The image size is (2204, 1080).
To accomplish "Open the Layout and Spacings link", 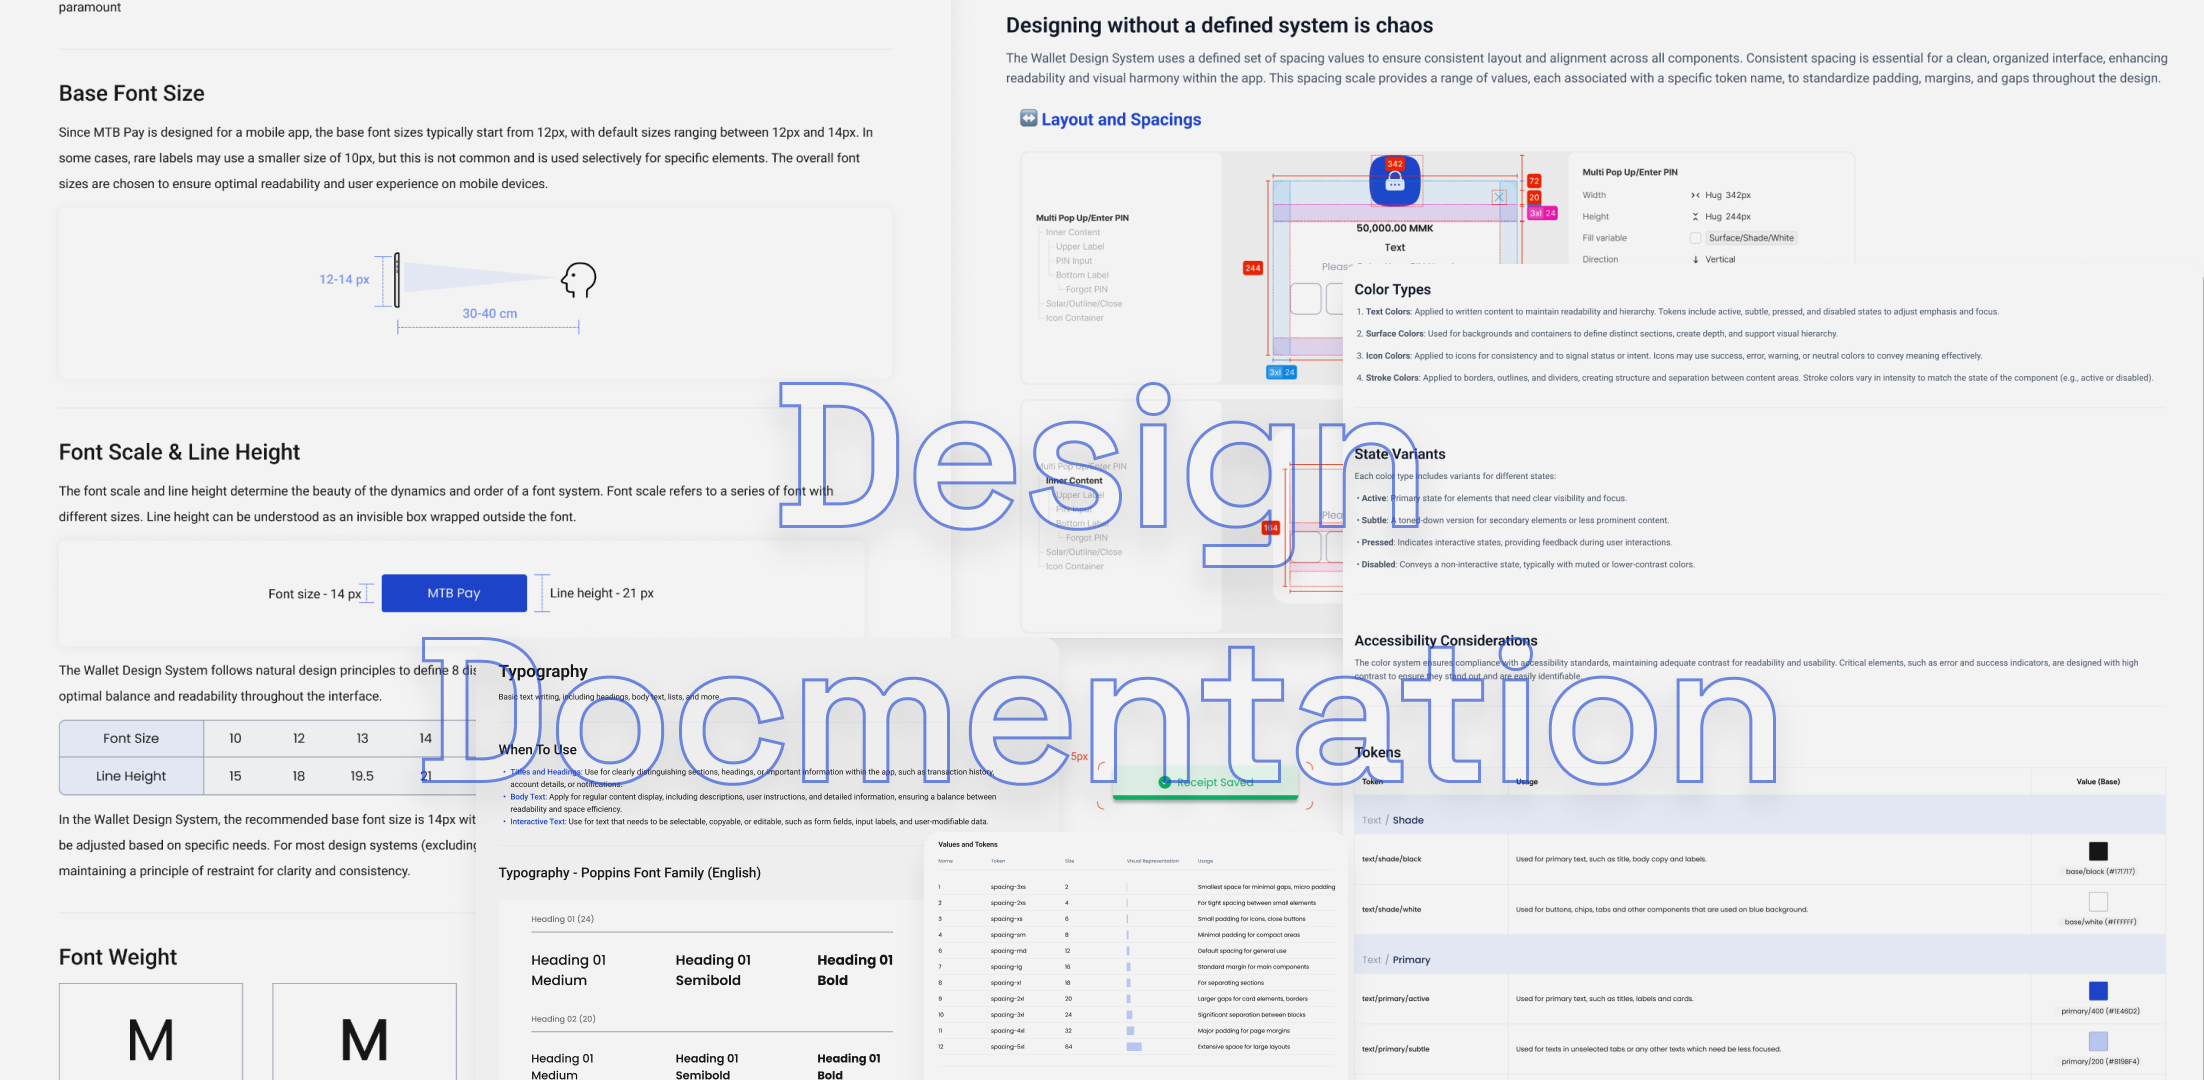I will (1121, 119).
